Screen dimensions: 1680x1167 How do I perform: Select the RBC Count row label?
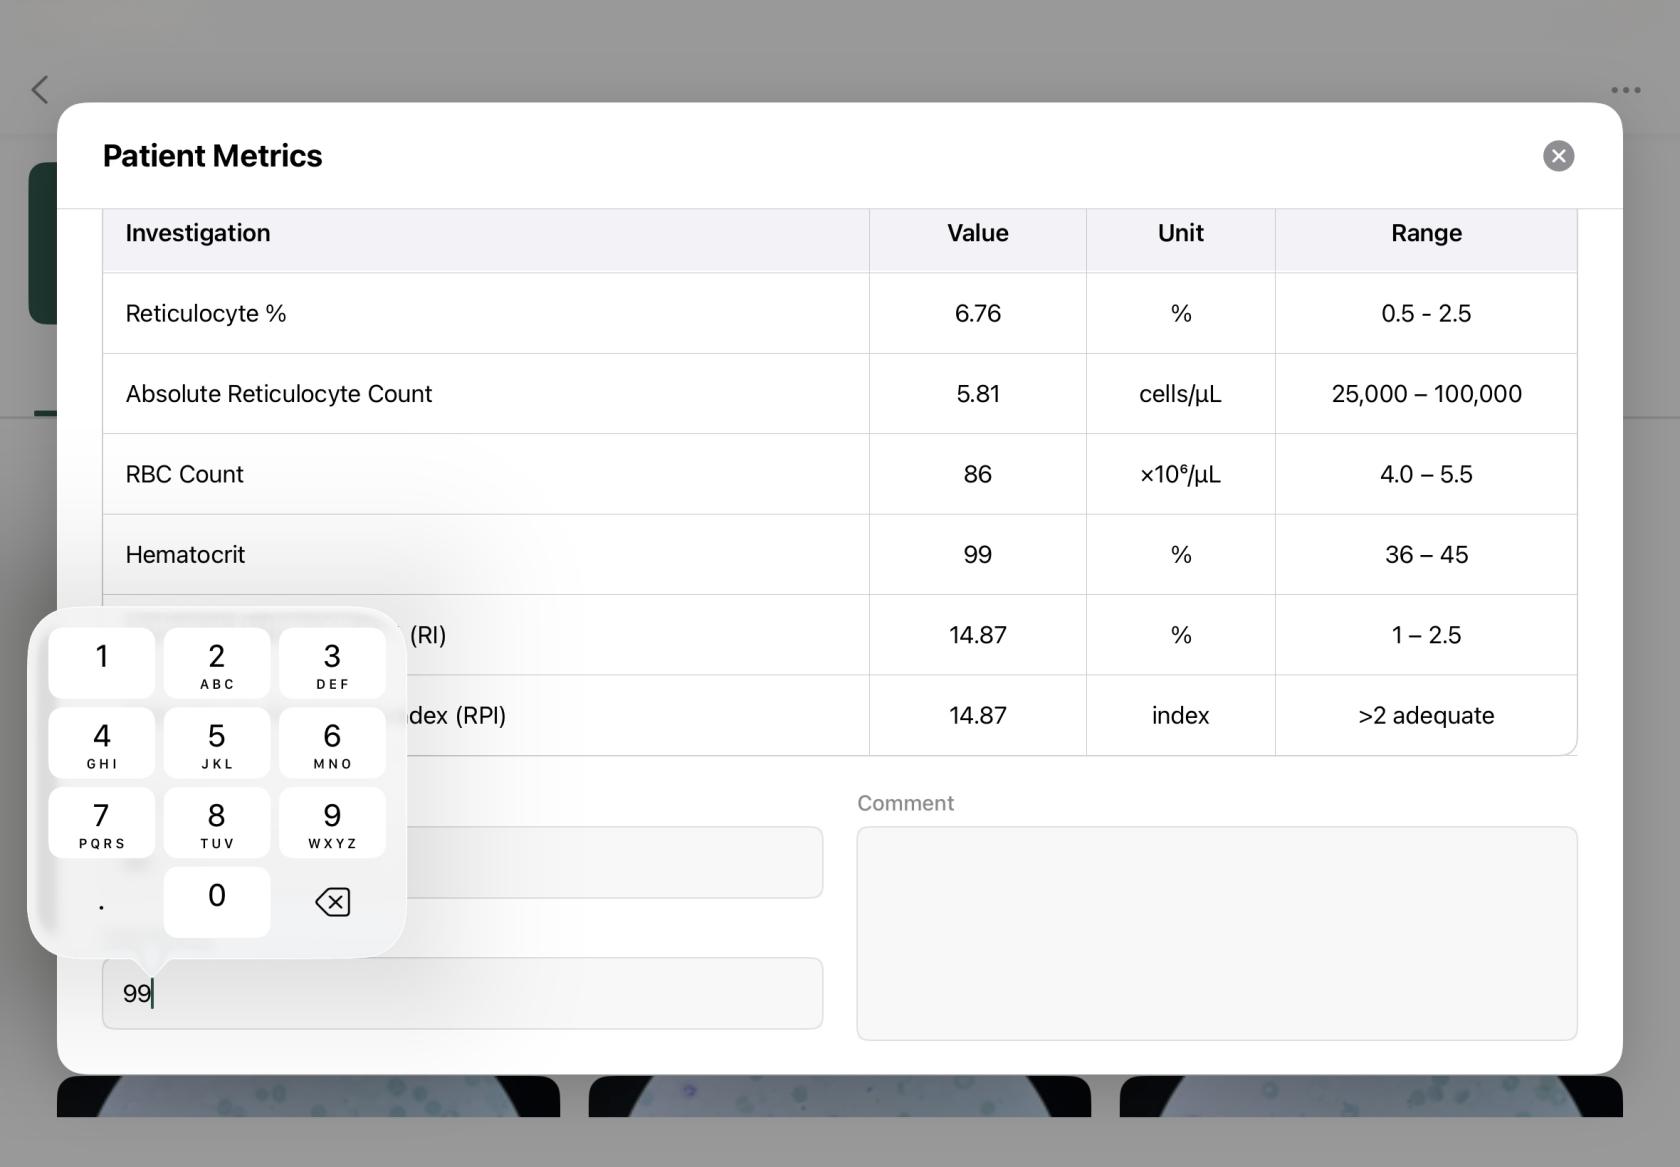[184, 475]
